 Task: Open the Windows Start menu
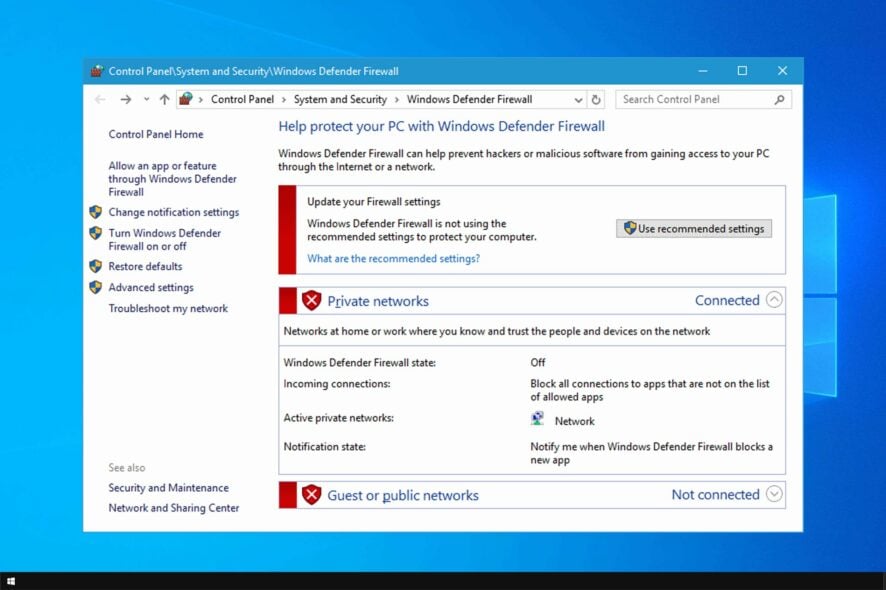coord(13,580)
